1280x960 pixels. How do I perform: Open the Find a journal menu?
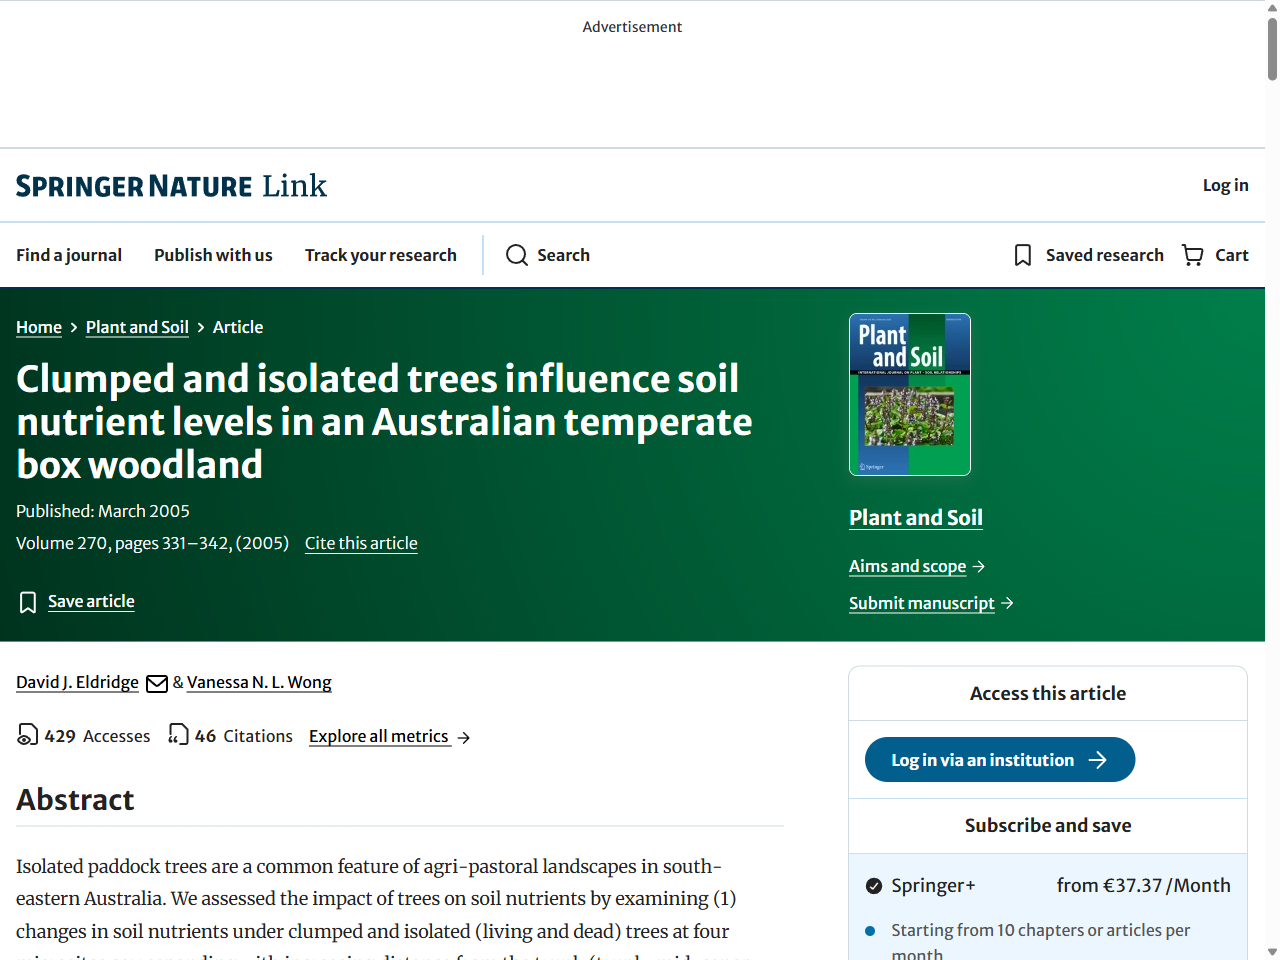click(x=69, y=255)
